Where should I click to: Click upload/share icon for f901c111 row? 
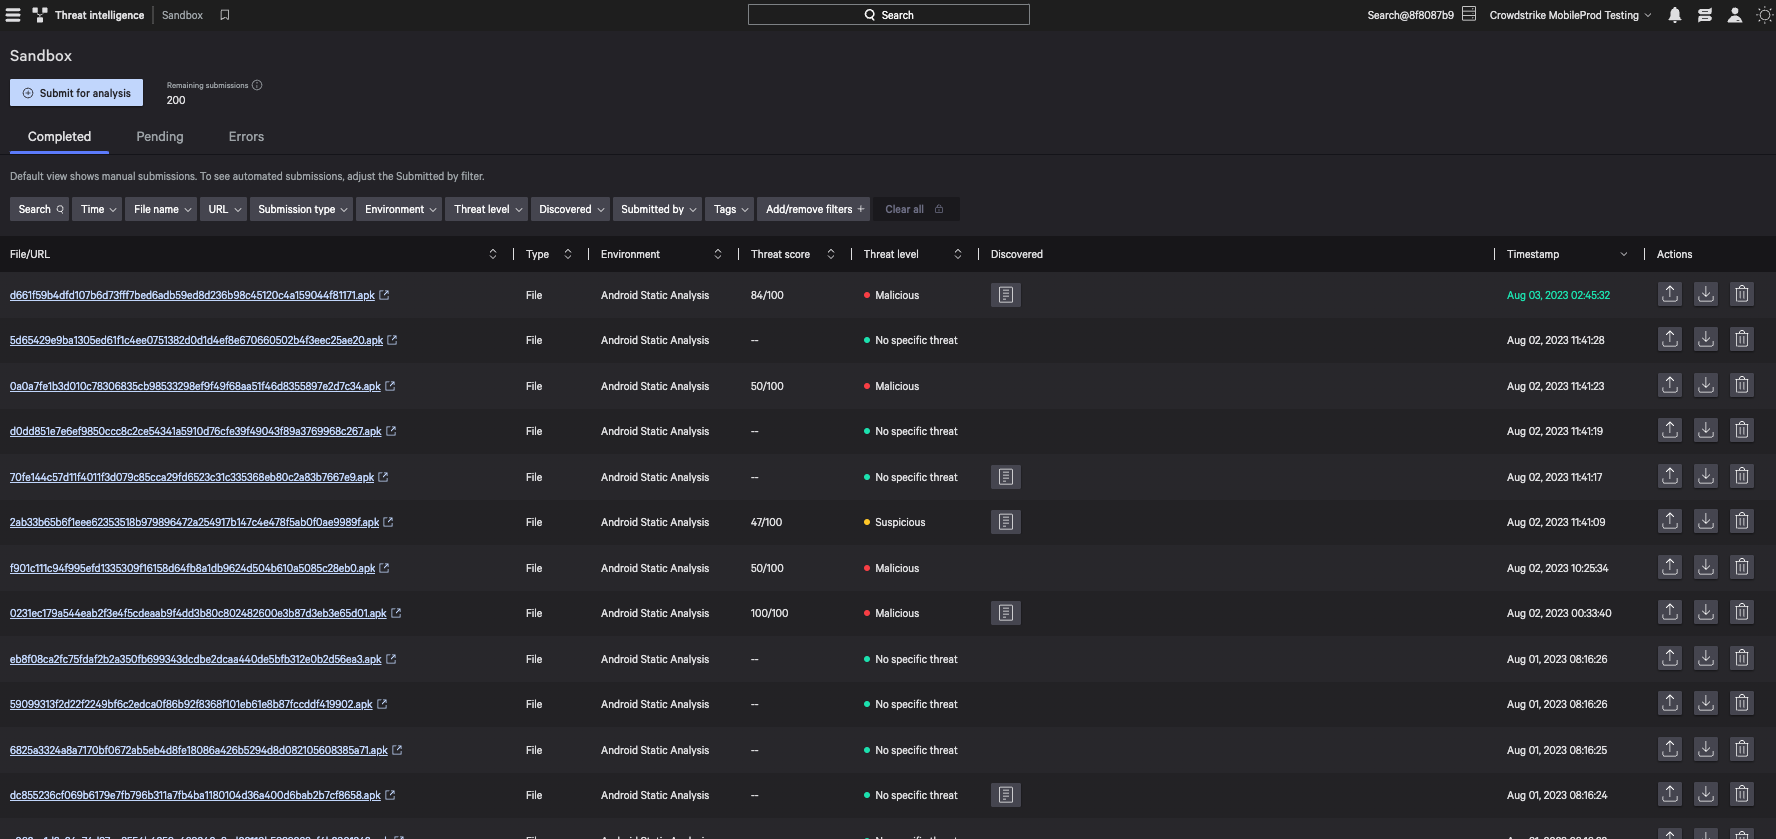[x=1670, y=567]
